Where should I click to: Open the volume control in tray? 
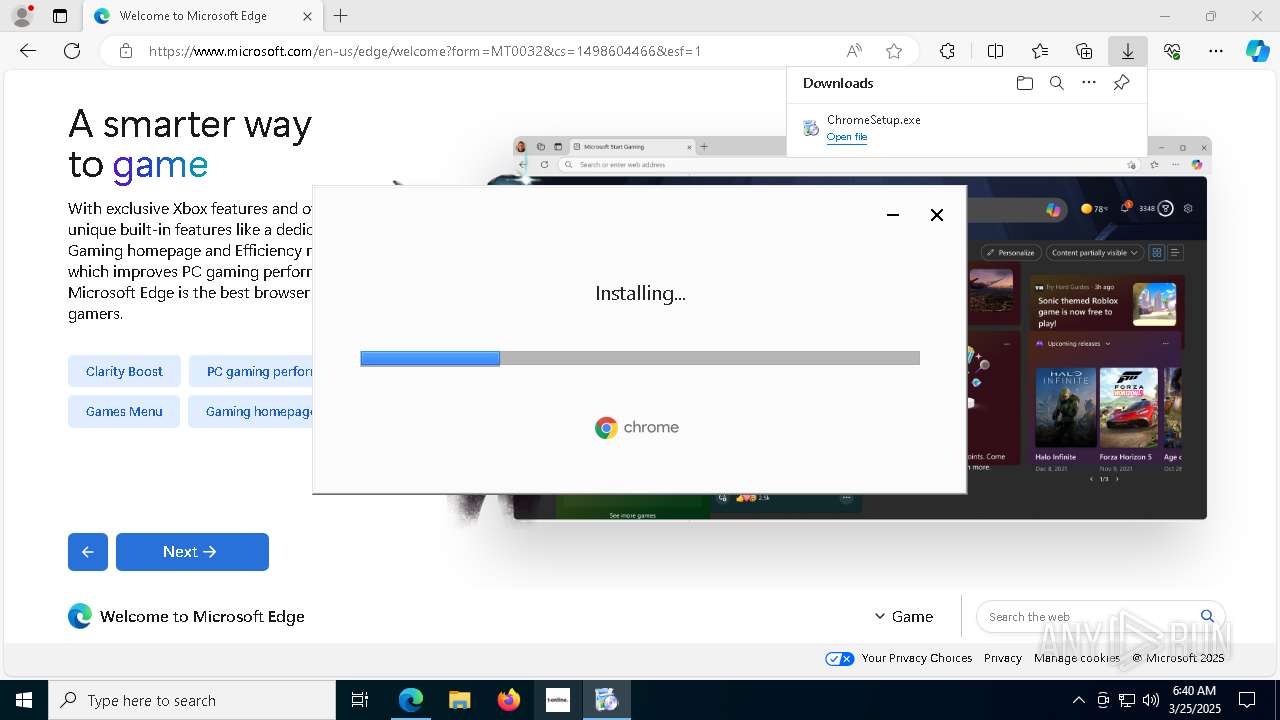pyautogui.click(x=1150, y=700)
